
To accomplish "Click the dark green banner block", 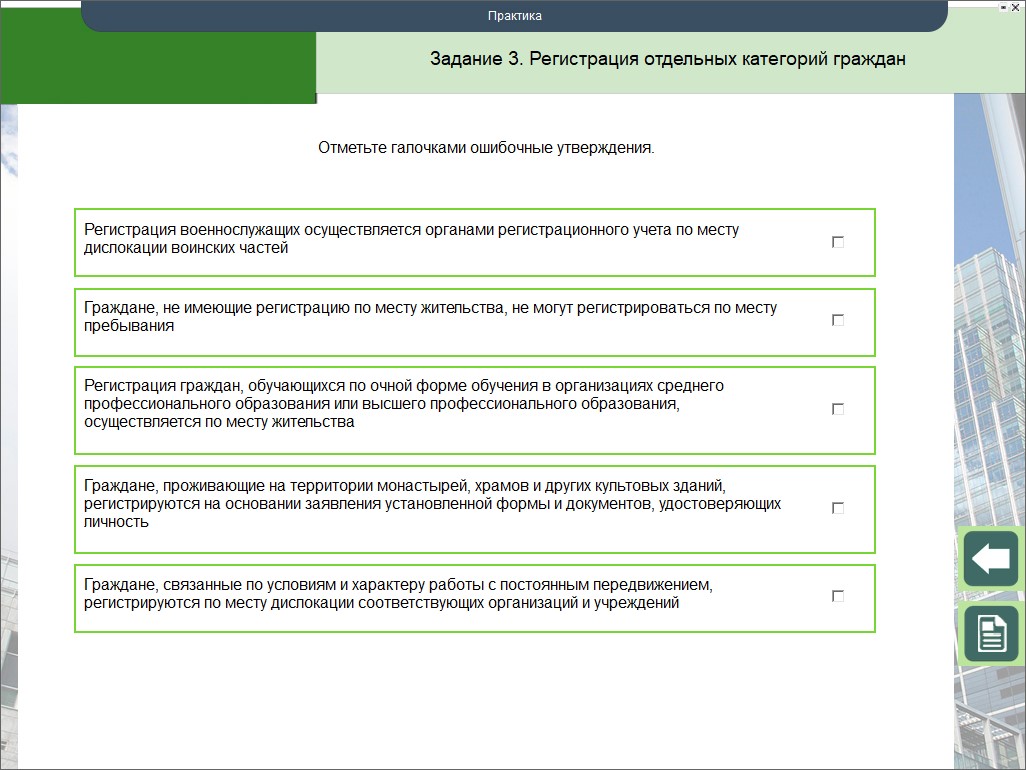I will pyautogui.click(x=158, y=66).
